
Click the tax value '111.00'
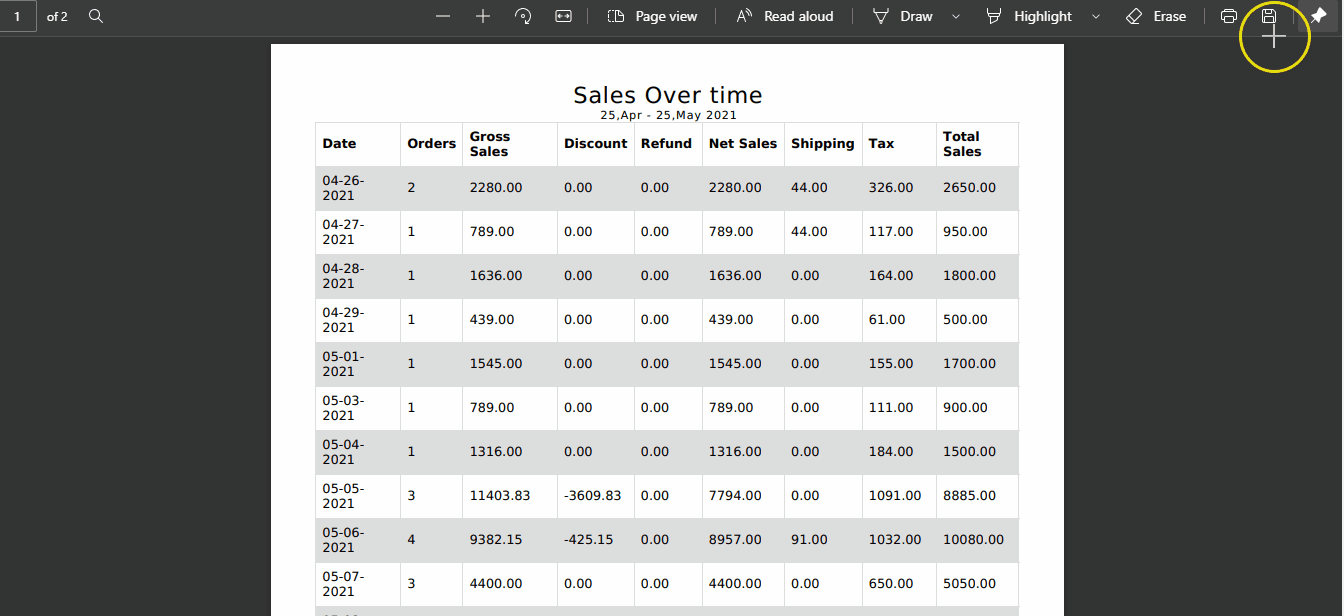[x=891, y=408]
